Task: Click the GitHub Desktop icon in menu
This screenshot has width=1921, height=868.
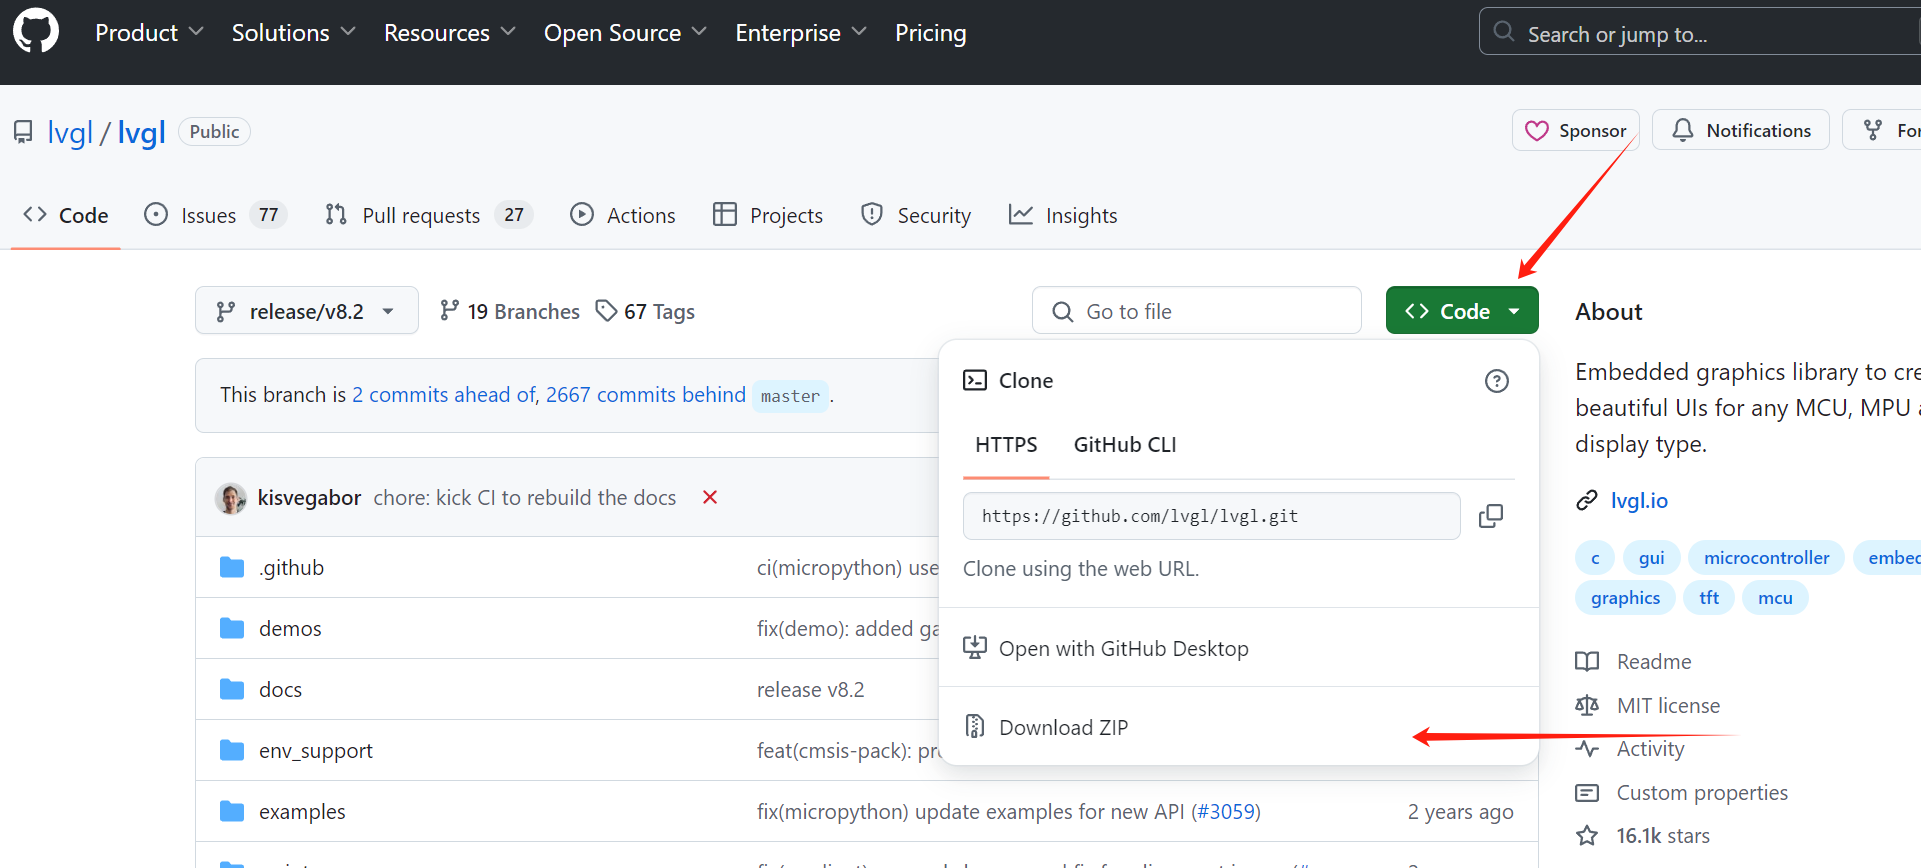Action: click(975, 648)
